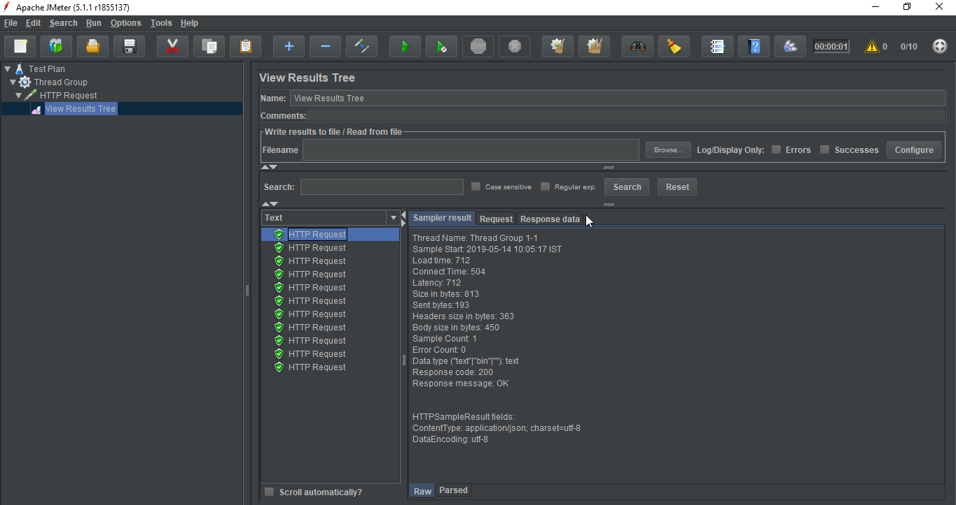Click Start no pauses icon

click(x=441, y=46)
